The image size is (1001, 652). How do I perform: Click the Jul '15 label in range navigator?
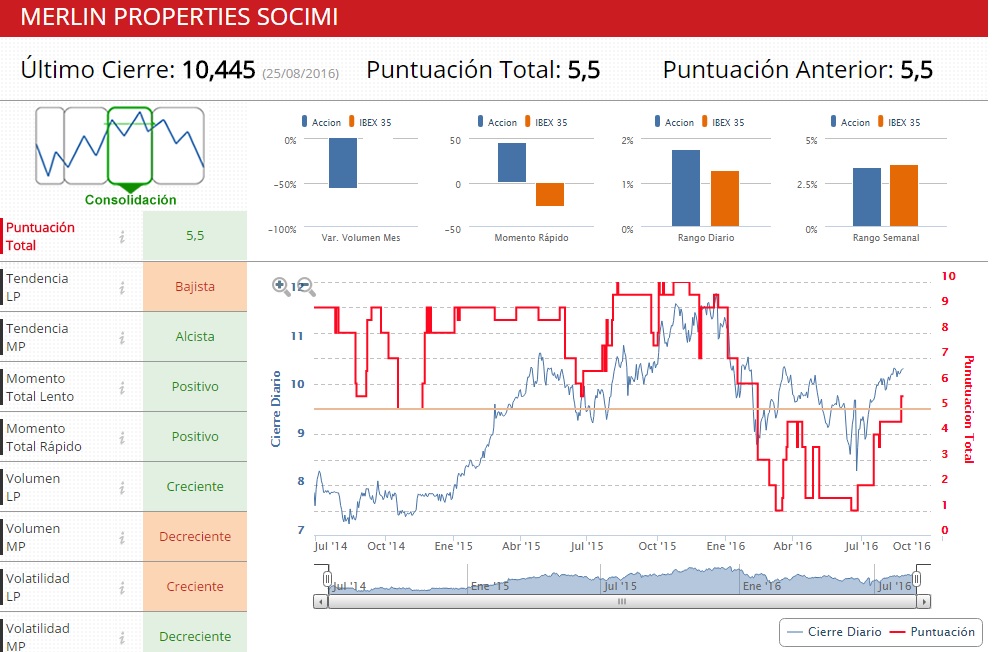coord(620,586)
